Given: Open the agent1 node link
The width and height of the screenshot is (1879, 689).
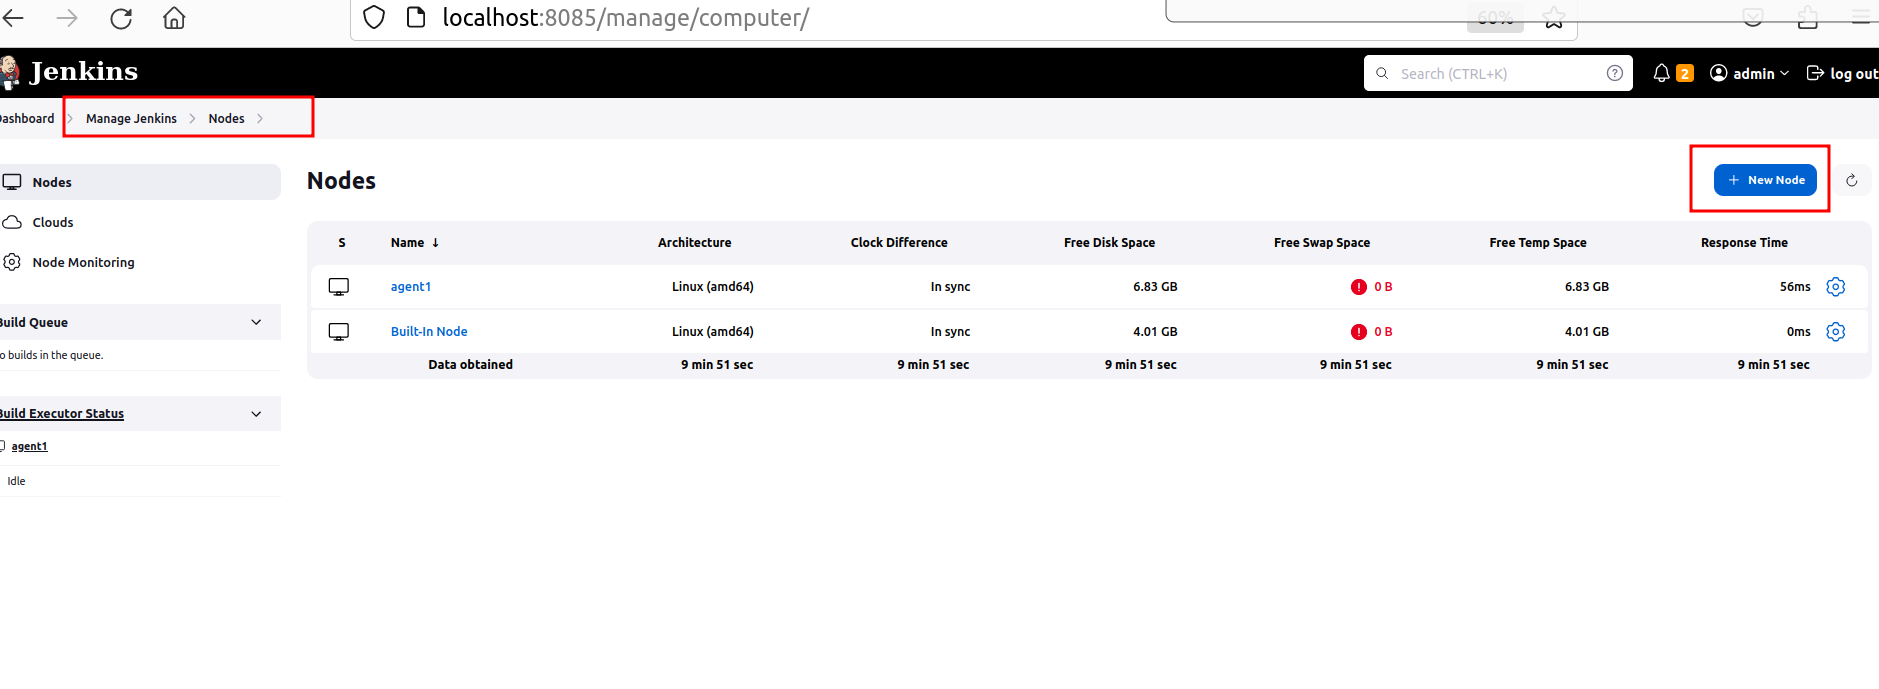Looking at the screenshot, I should point(411,286).
